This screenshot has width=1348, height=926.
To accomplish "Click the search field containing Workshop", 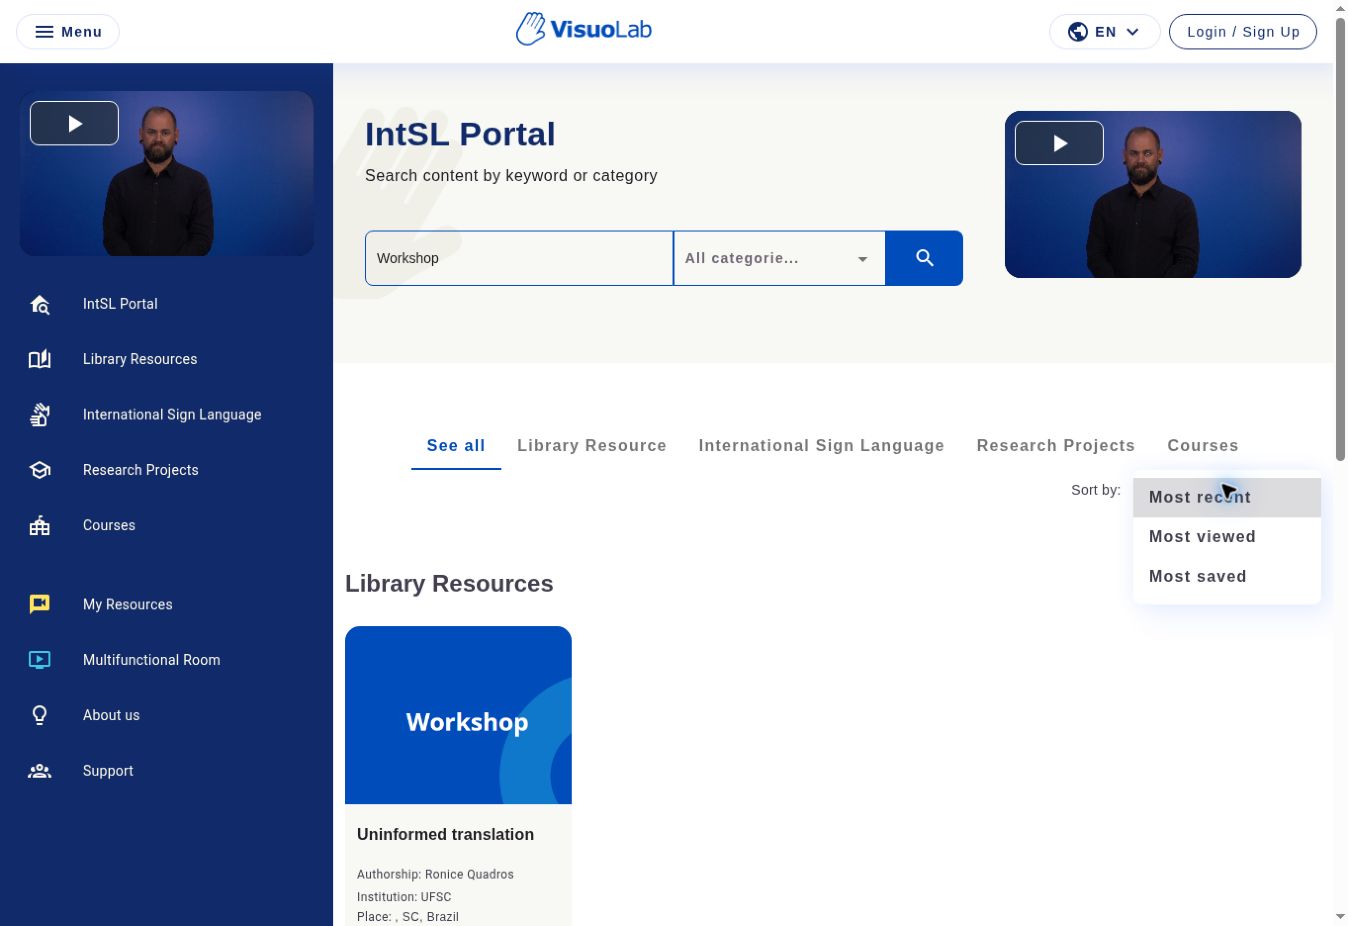I will [519, 258].
